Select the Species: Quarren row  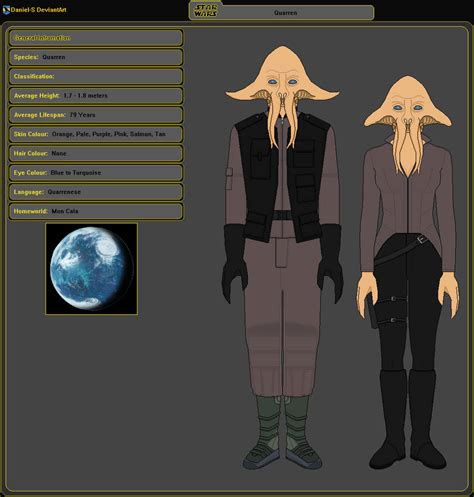click(x=96, y=57)
